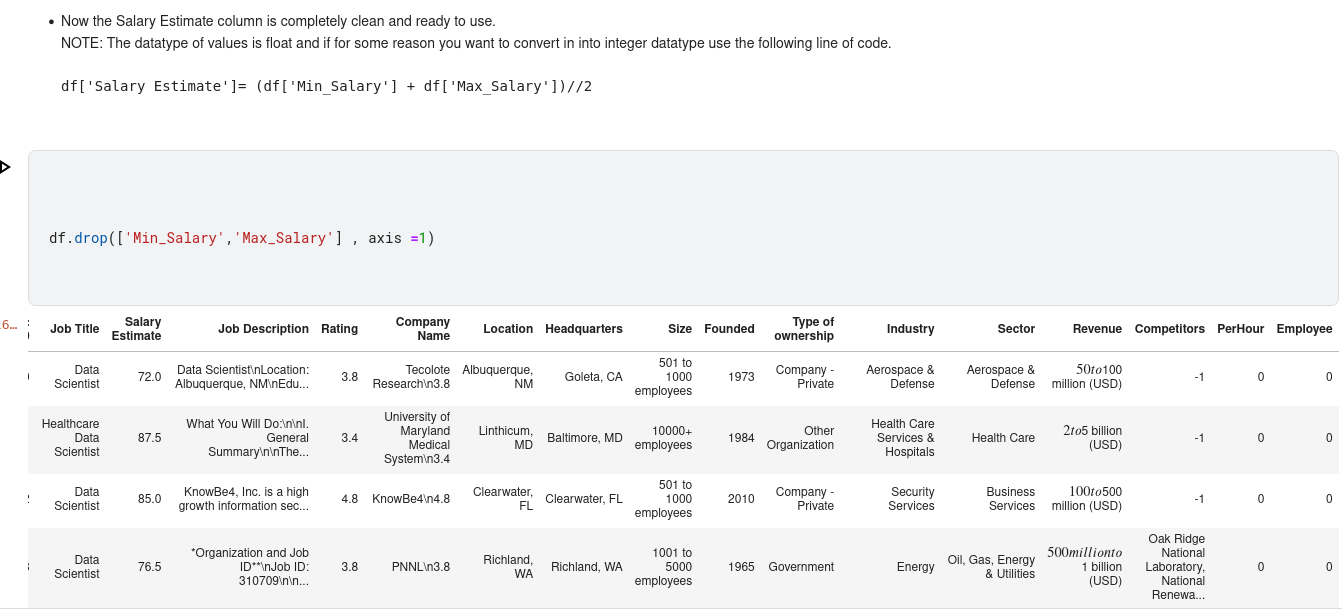Screen dimensions: 1342x613
Task: Select the Tecolote Research company cell
Action: pyautogui.click(x=412, y=377)
